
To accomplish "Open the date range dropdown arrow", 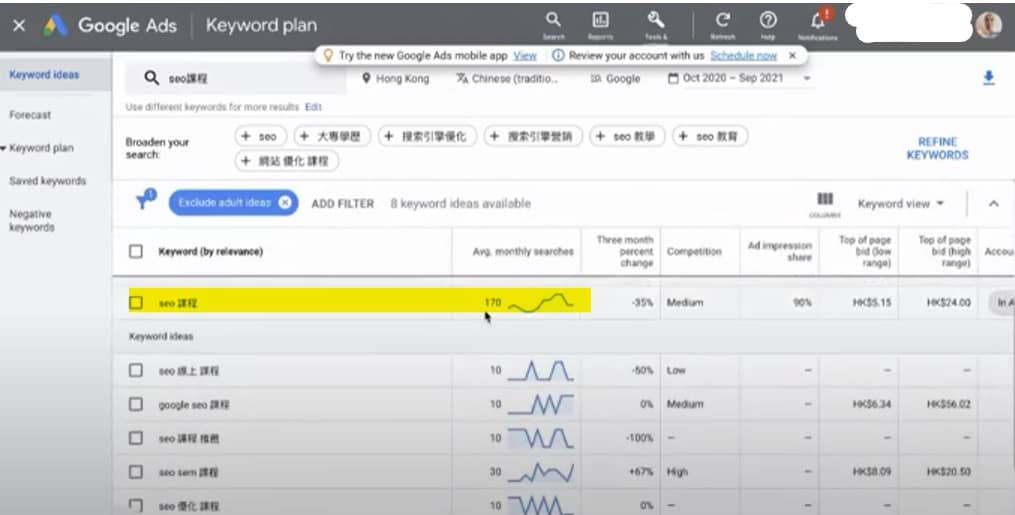I will click(x=807, y=78).
